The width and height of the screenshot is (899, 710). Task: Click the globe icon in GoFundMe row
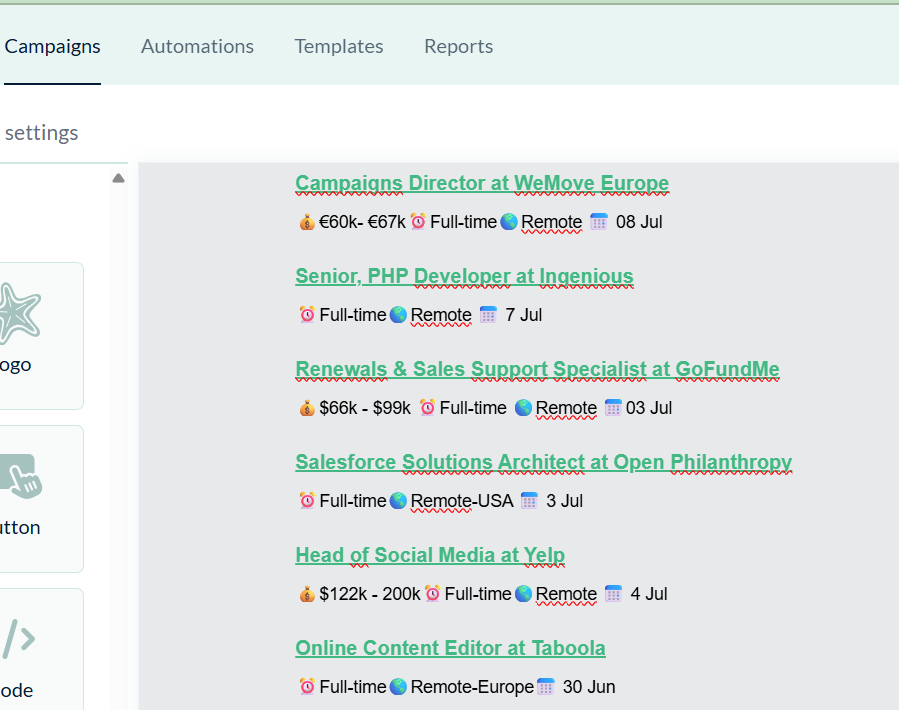[x=523, y=408]
